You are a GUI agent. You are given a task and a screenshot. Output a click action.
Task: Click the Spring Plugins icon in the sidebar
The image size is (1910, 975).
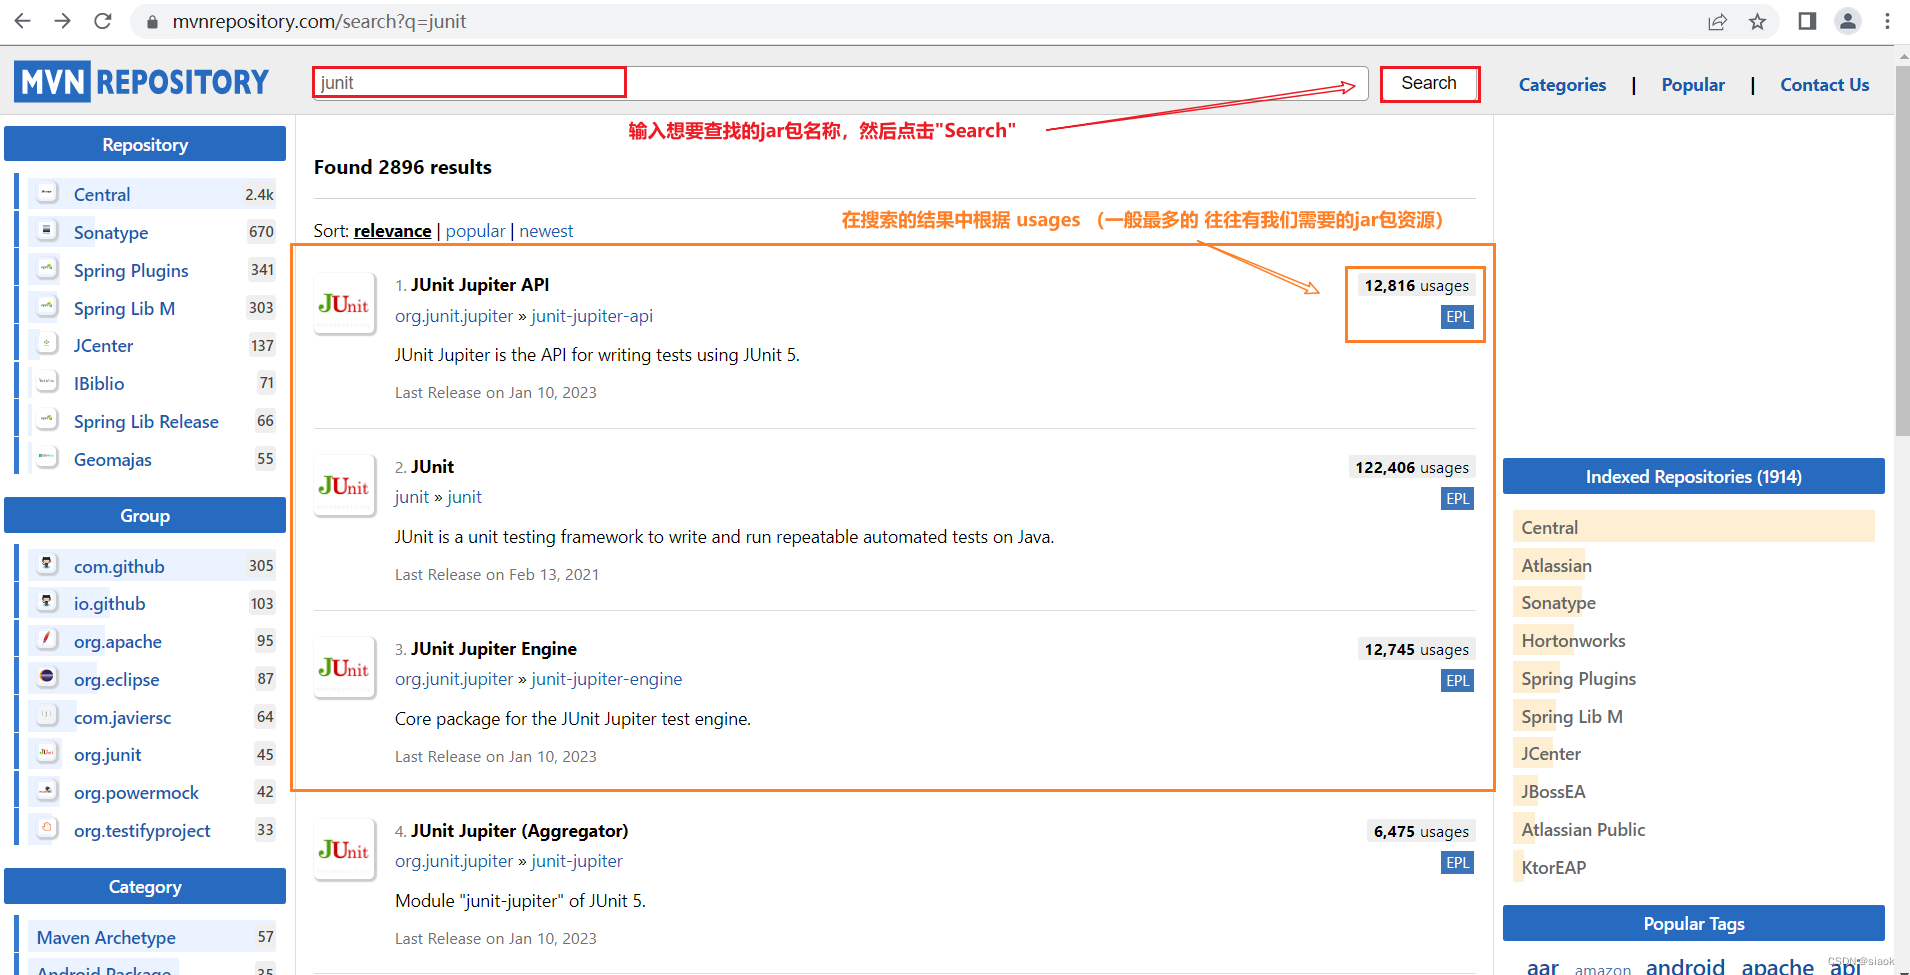(x=47, y=269)
